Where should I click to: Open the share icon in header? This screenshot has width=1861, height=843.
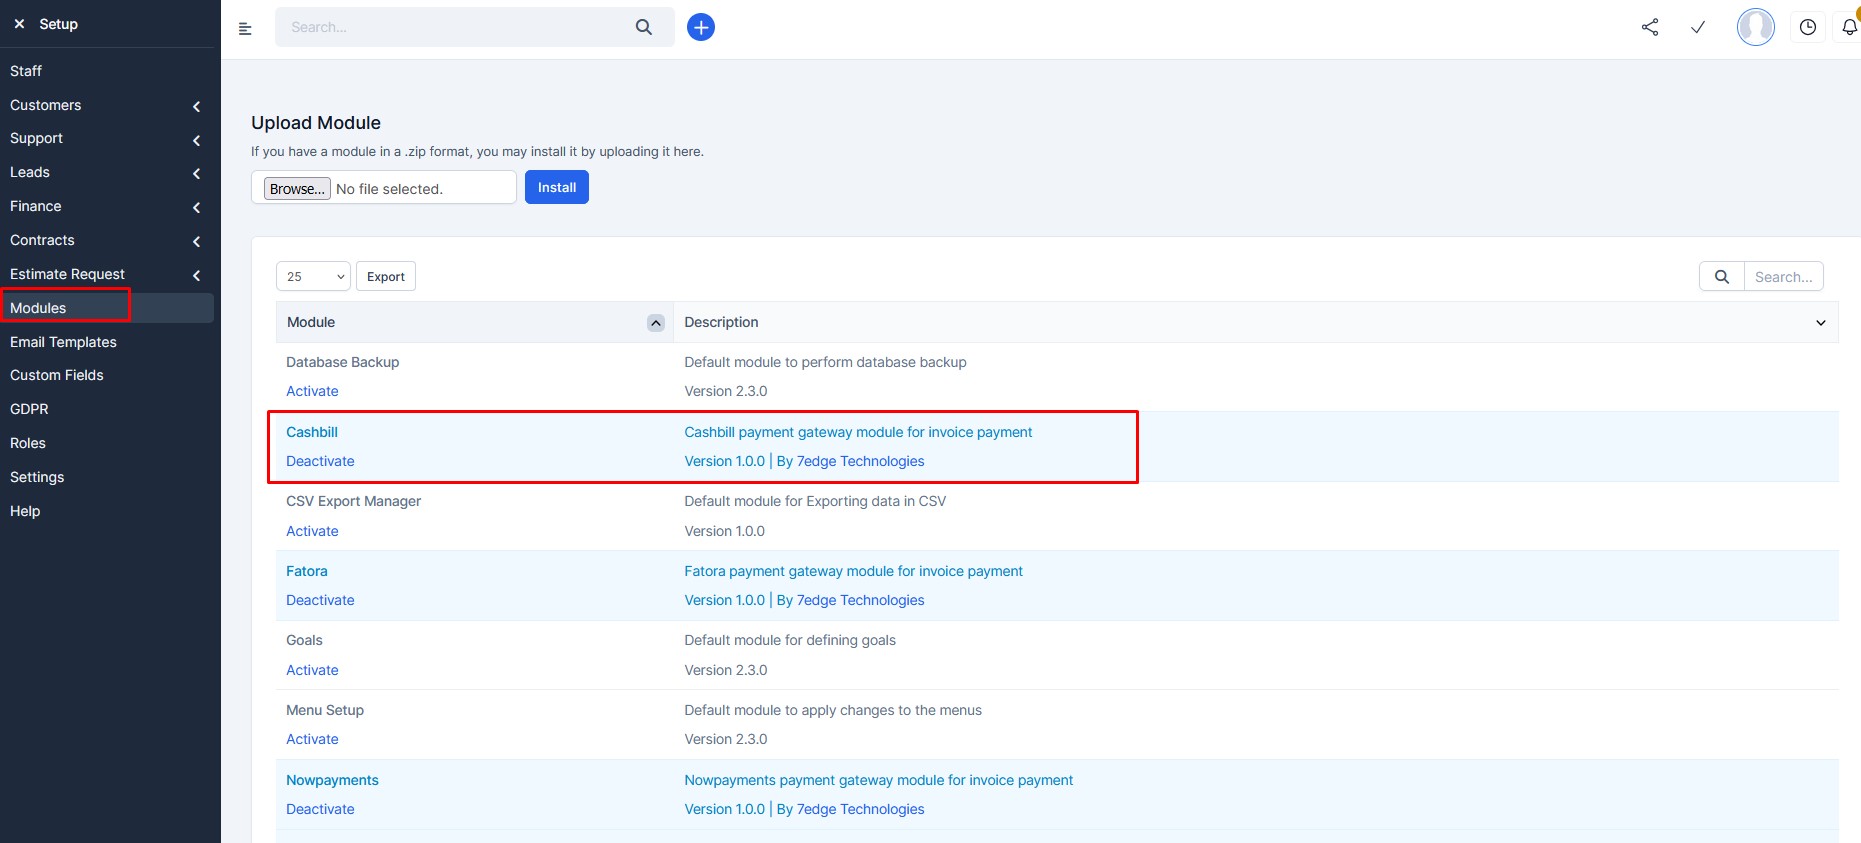(x=1650, y=27)
